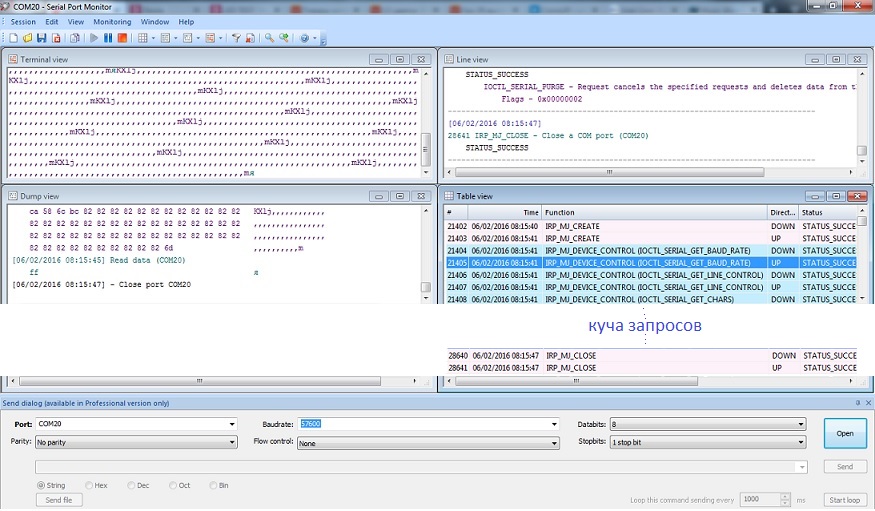The height and width of the screenshot is (511, 875).
Task: Click the New session toolbar icon
Action: click(x=13, y=38)
